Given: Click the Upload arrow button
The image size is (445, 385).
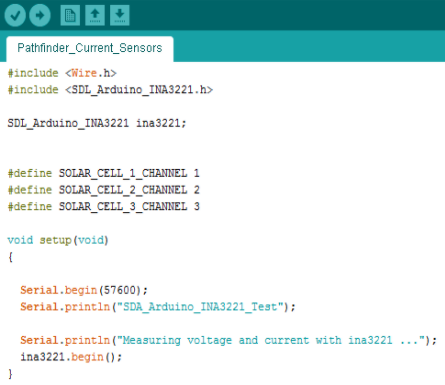Looking at the screenshot, I should click(x=40, y=15).
